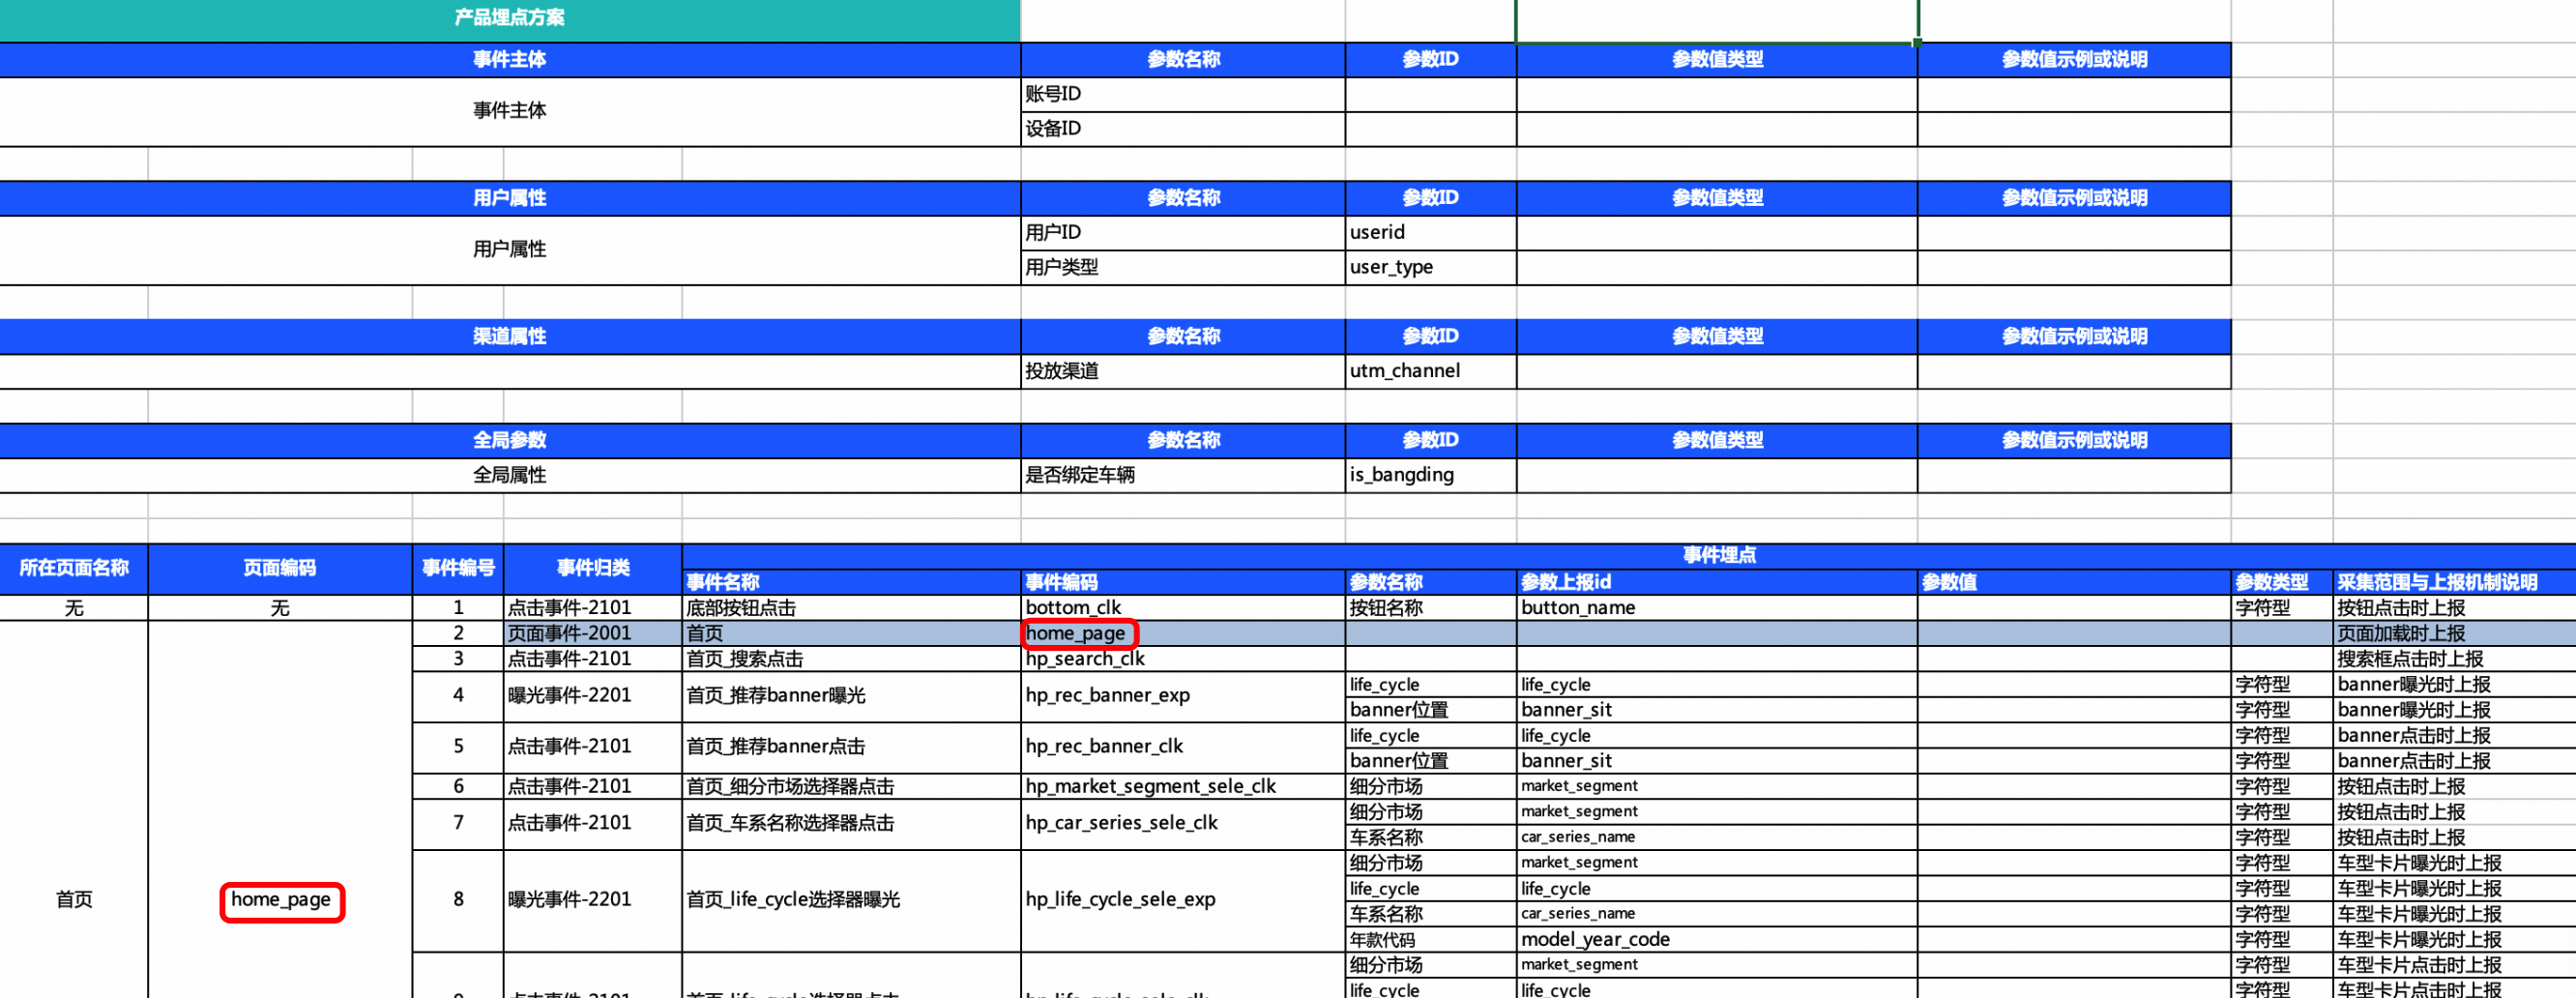The image size is (2576, 998).
Task: Click the 全局属性 cell
Action: tap(509, 475)
